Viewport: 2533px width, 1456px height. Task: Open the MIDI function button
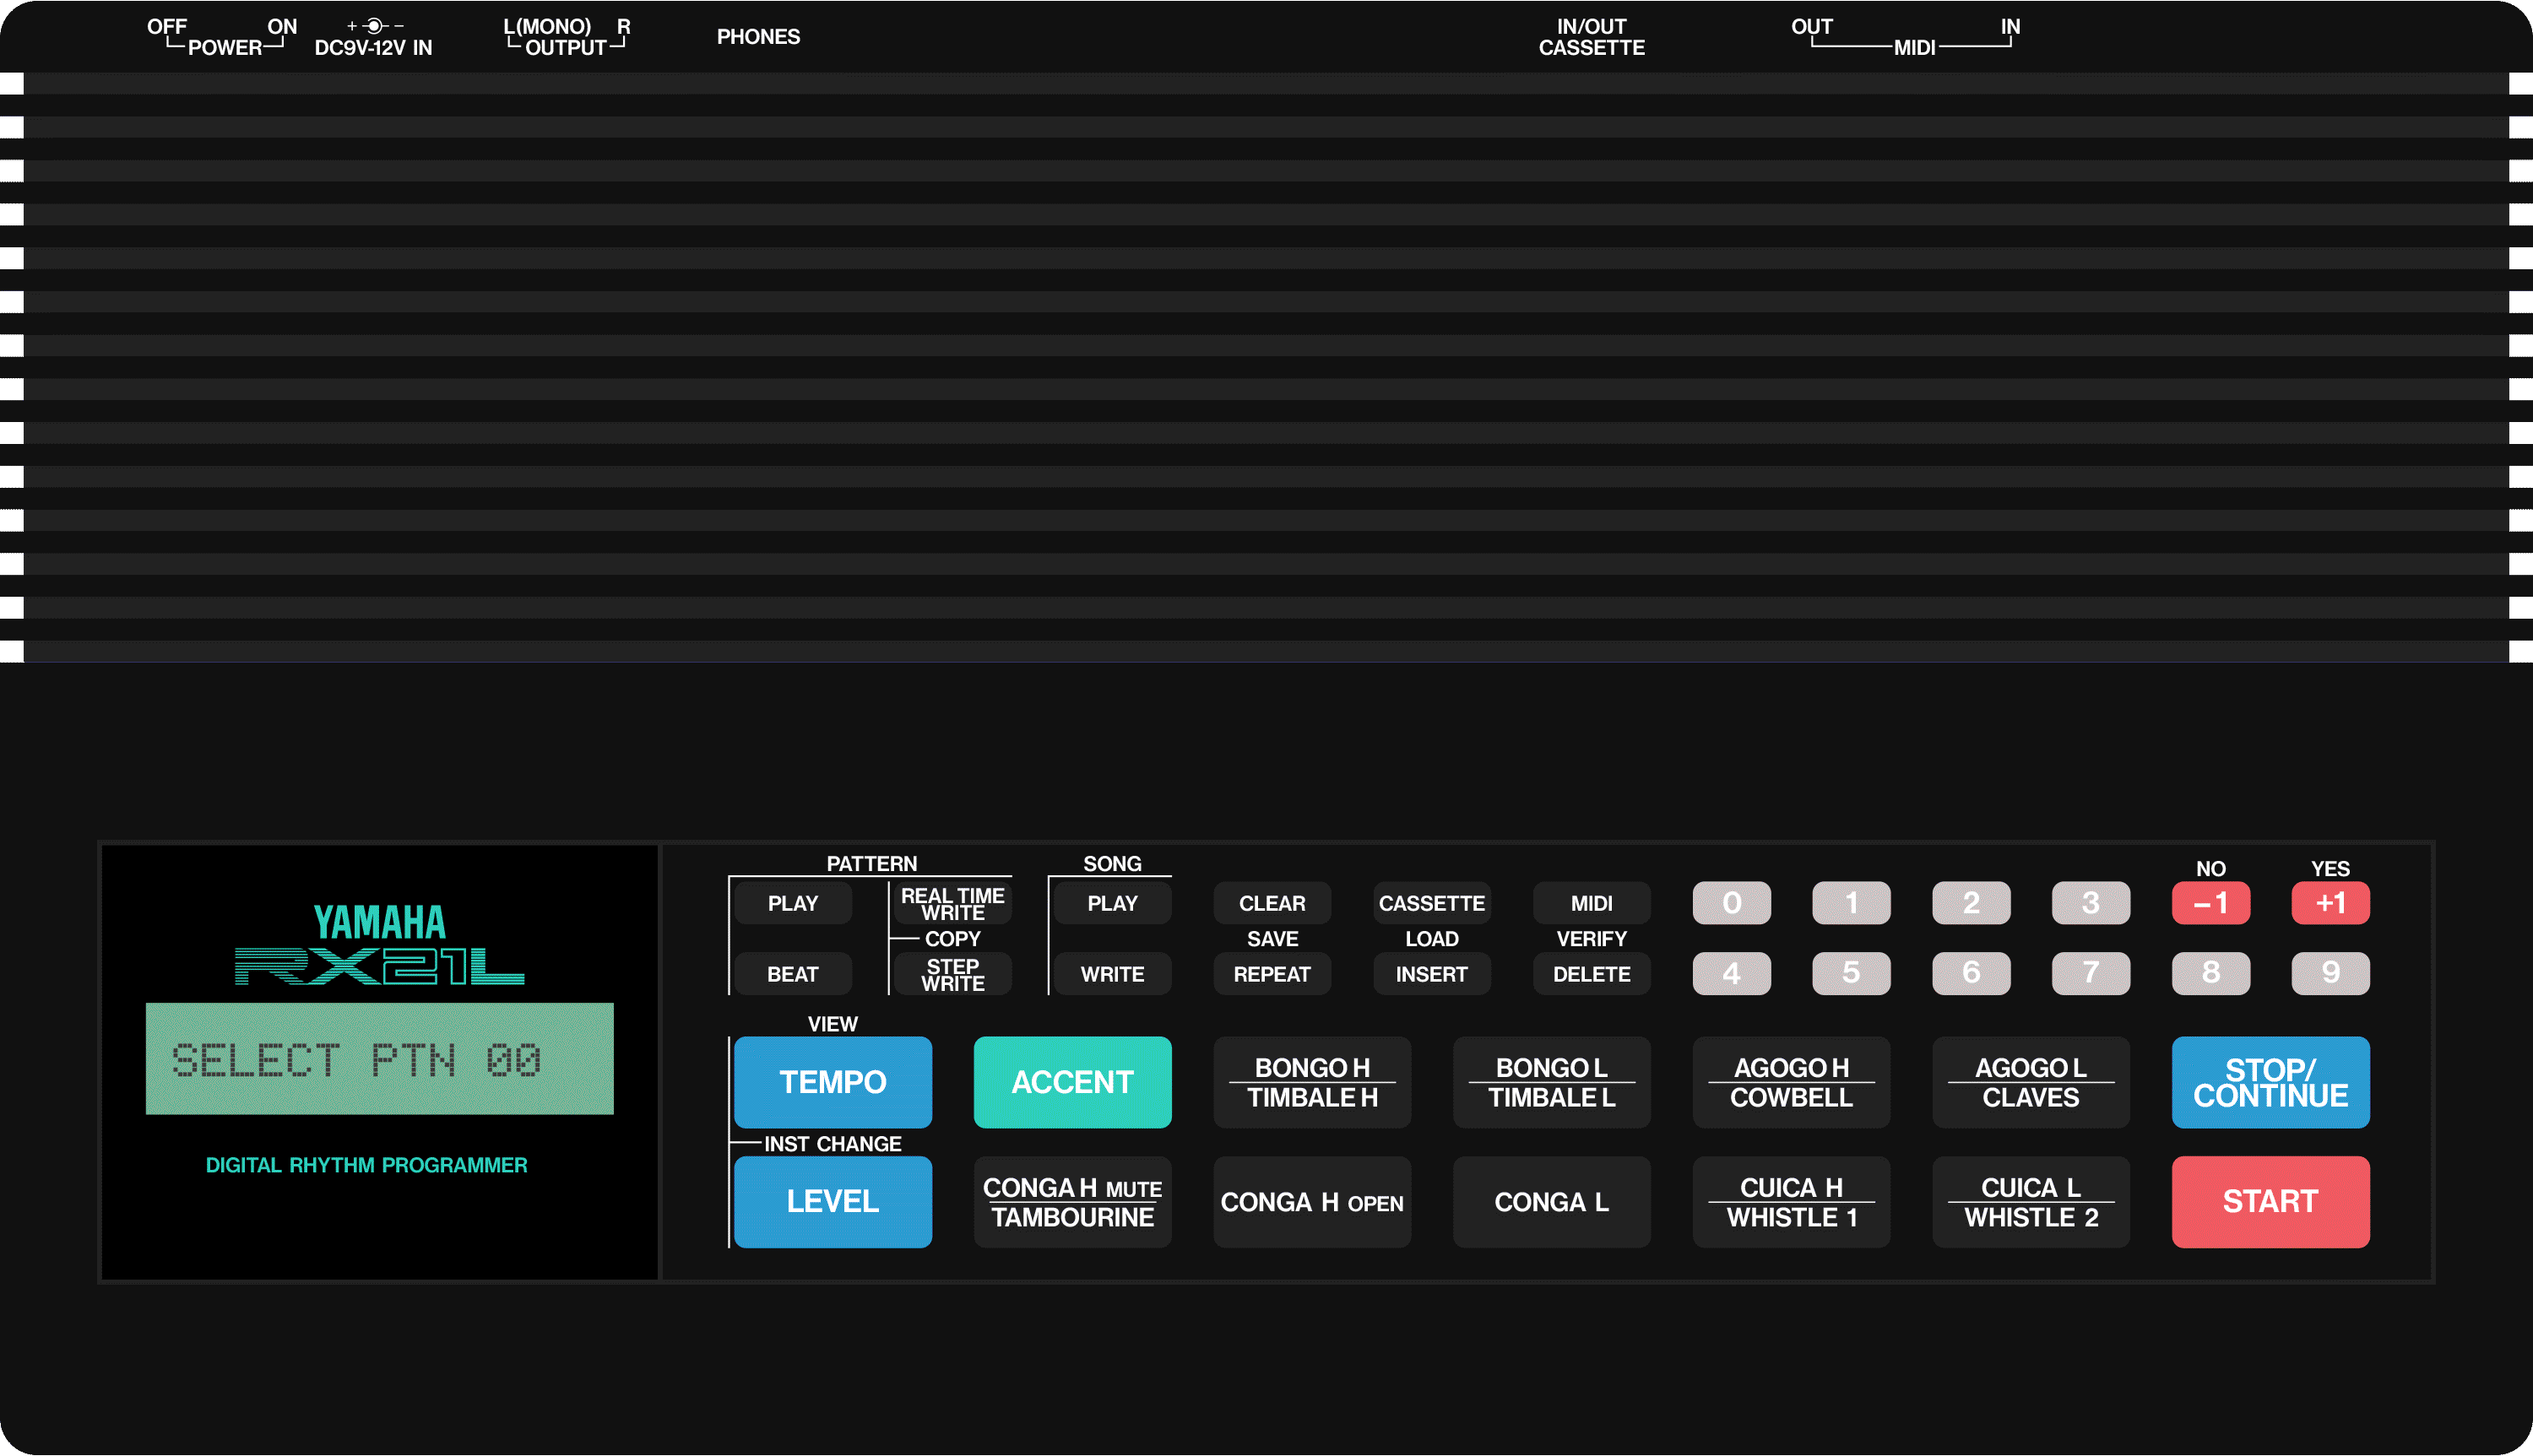pos(1592,903)
